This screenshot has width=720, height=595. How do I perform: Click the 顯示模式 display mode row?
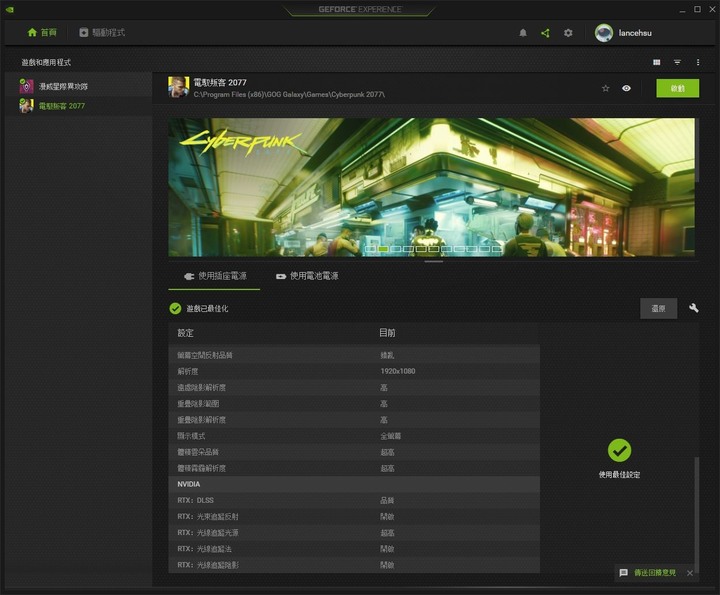(x=354, y=436)
